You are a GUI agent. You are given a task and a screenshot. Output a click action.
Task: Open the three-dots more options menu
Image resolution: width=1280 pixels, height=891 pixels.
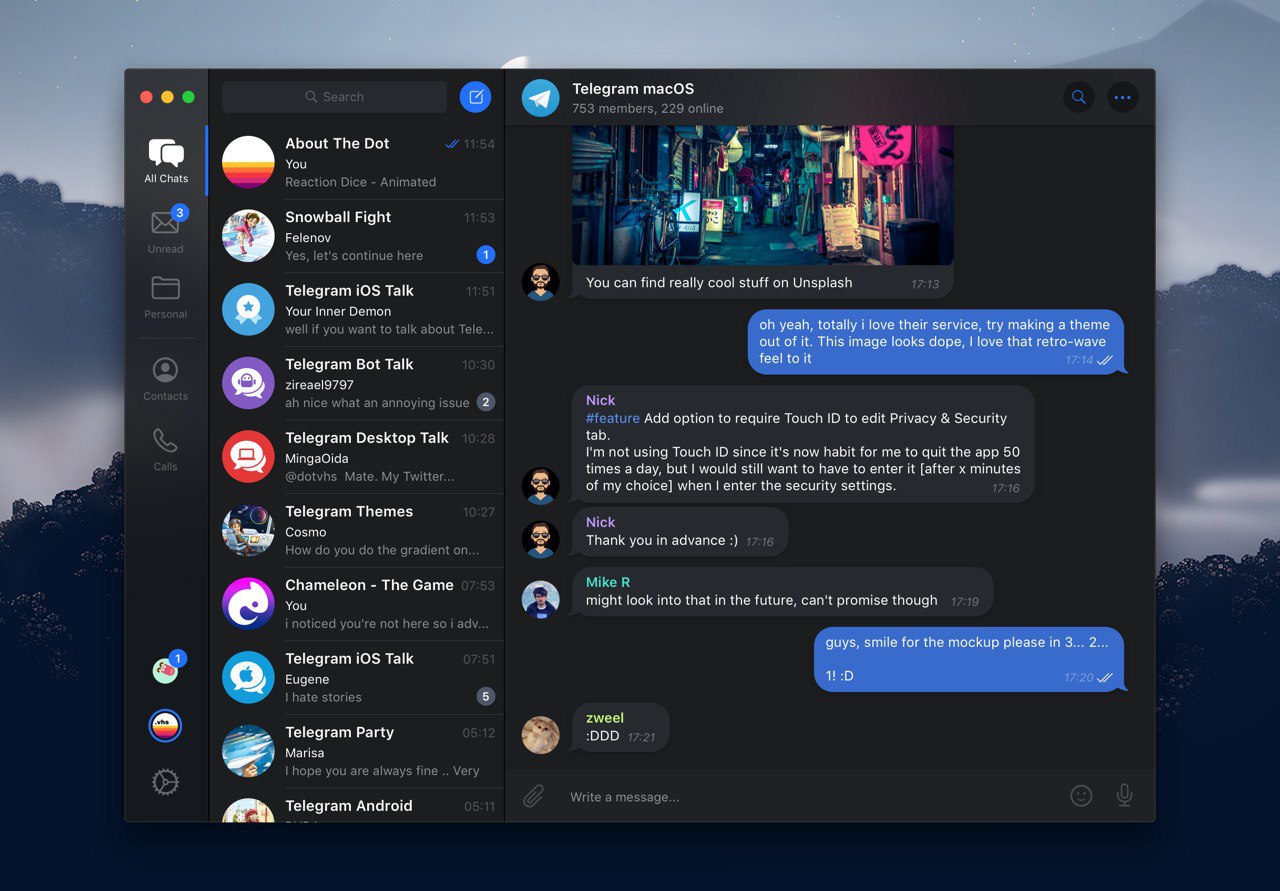point(1123,97)
